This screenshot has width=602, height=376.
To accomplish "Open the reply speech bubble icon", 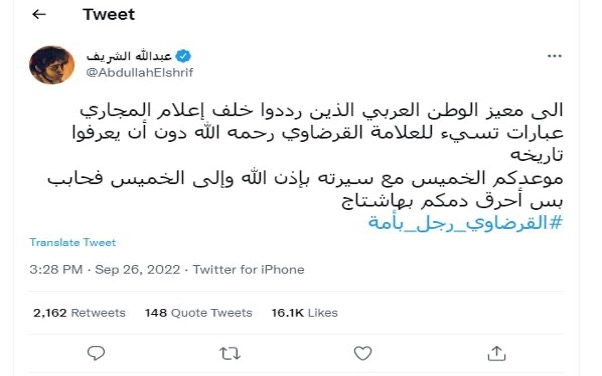I will coord(96,353).
